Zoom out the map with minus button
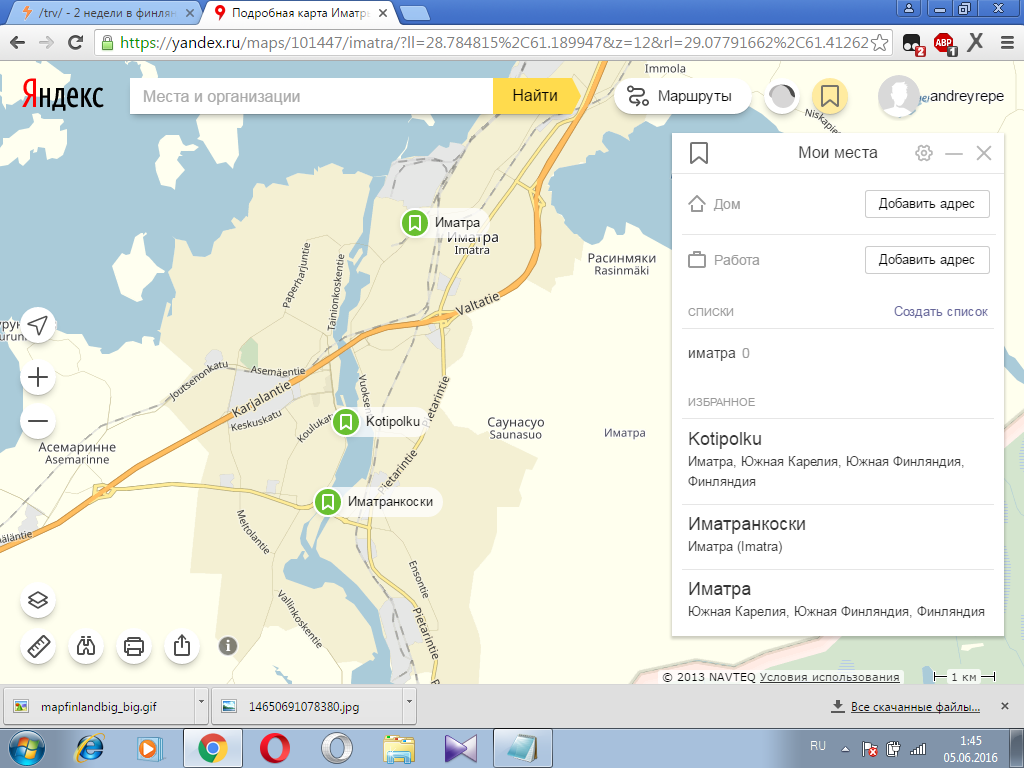This screenshot has width=1024, height=768. tap(38, 421)
